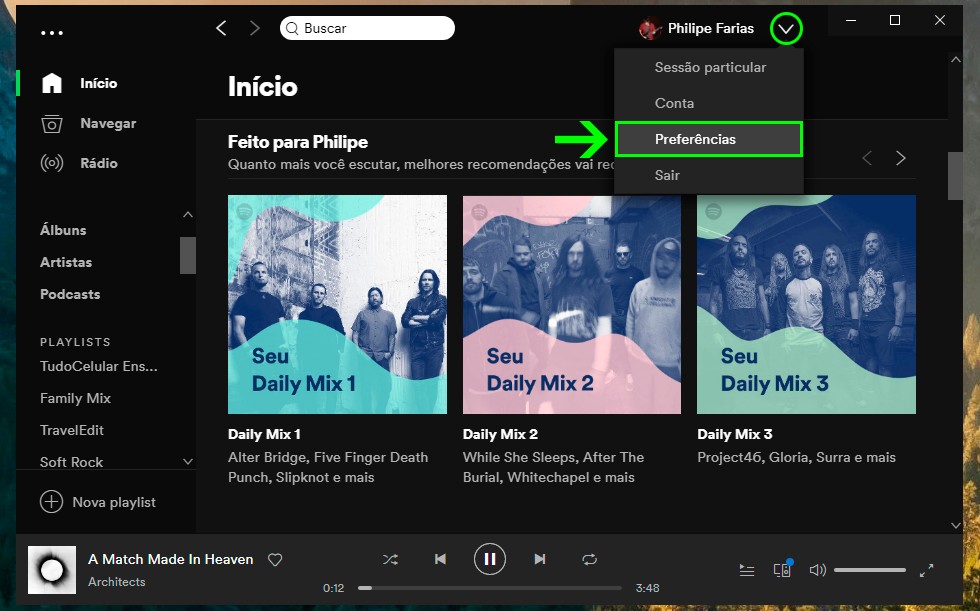Click the Buscar search field
The image size is (980, 611).
click(x=370, y=28)
